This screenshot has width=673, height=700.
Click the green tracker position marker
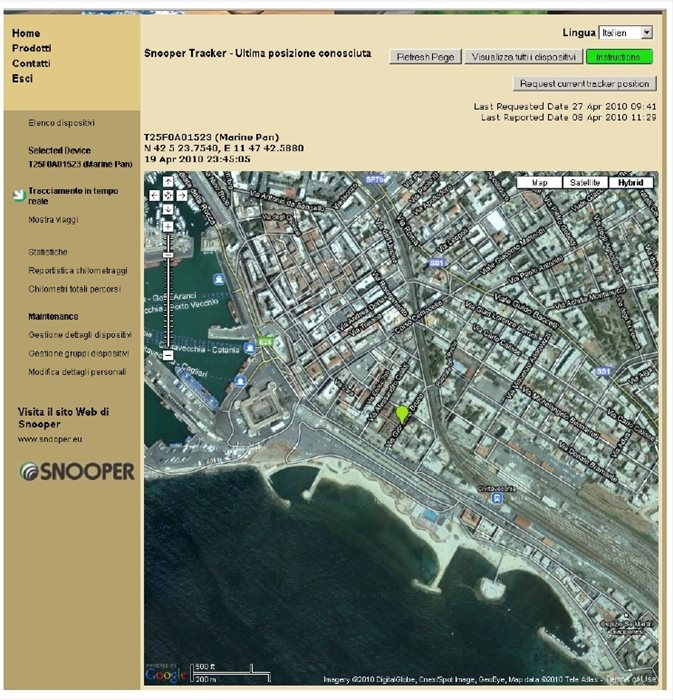(402, 415)
